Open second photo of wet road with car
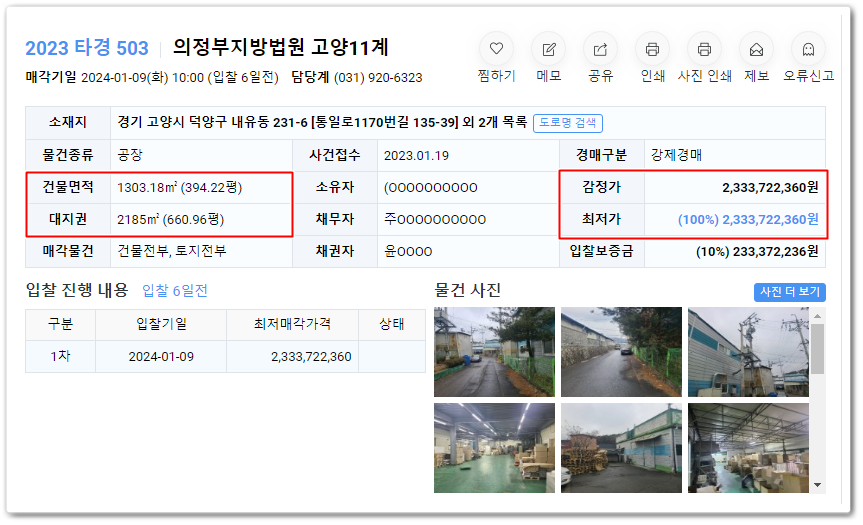This screenshot has width=863, height=525. 621,352
